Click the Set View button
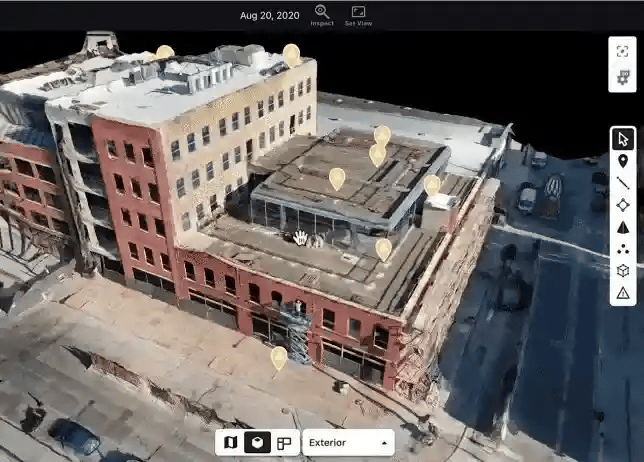Screen dimensions: 644x462 358,15
